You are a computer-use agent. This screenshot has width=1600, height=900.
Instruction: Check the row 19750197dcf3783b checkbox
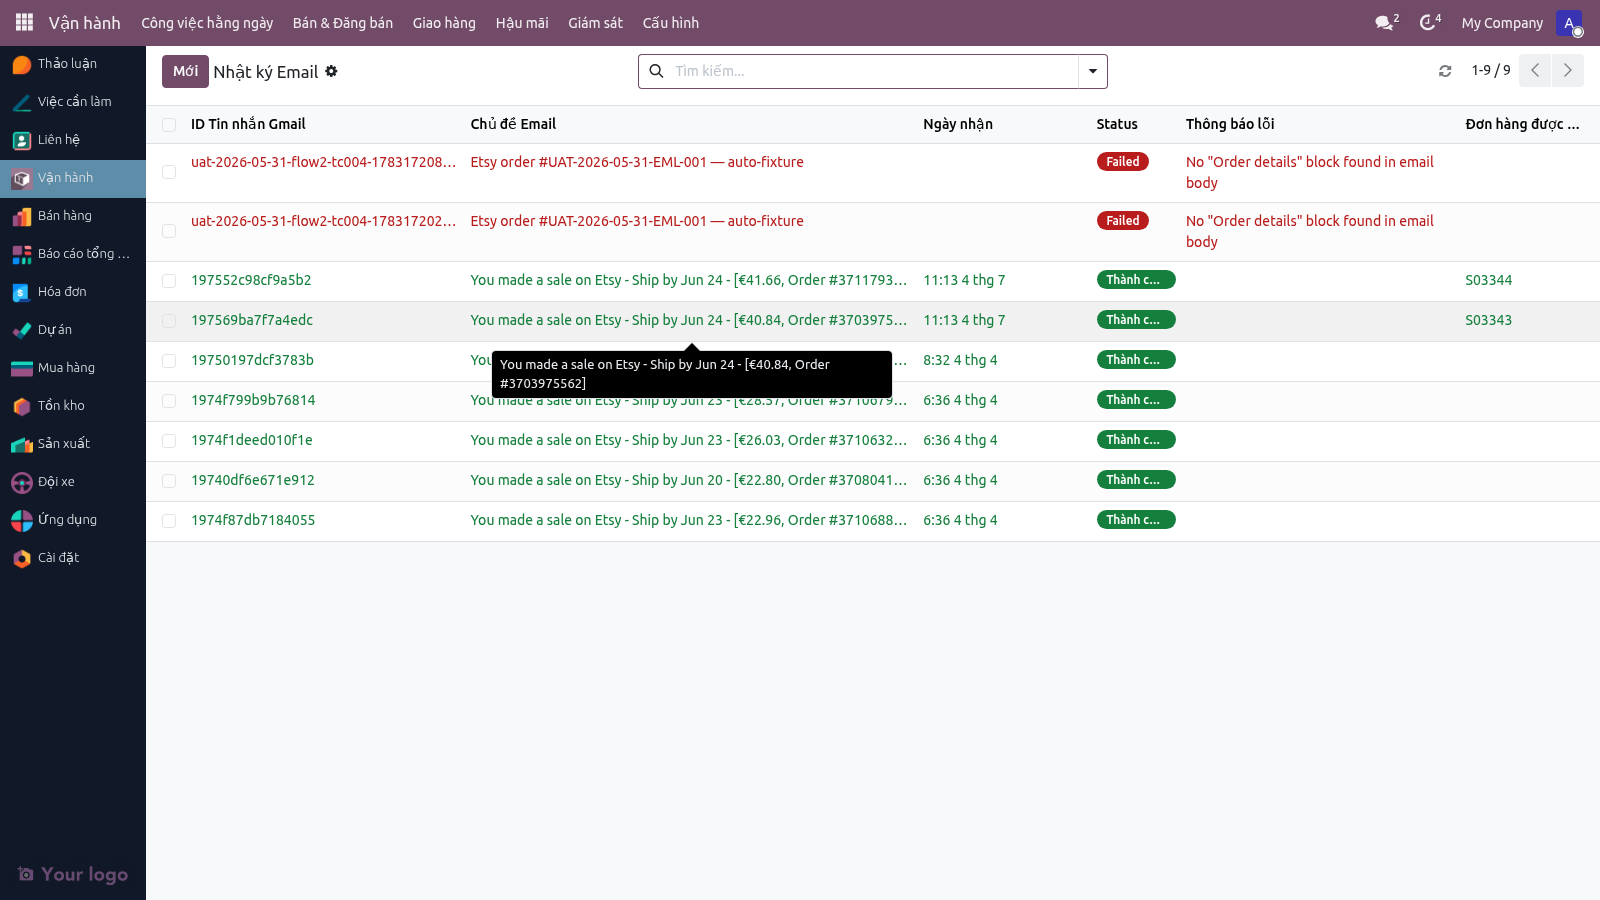click(169, 361)
